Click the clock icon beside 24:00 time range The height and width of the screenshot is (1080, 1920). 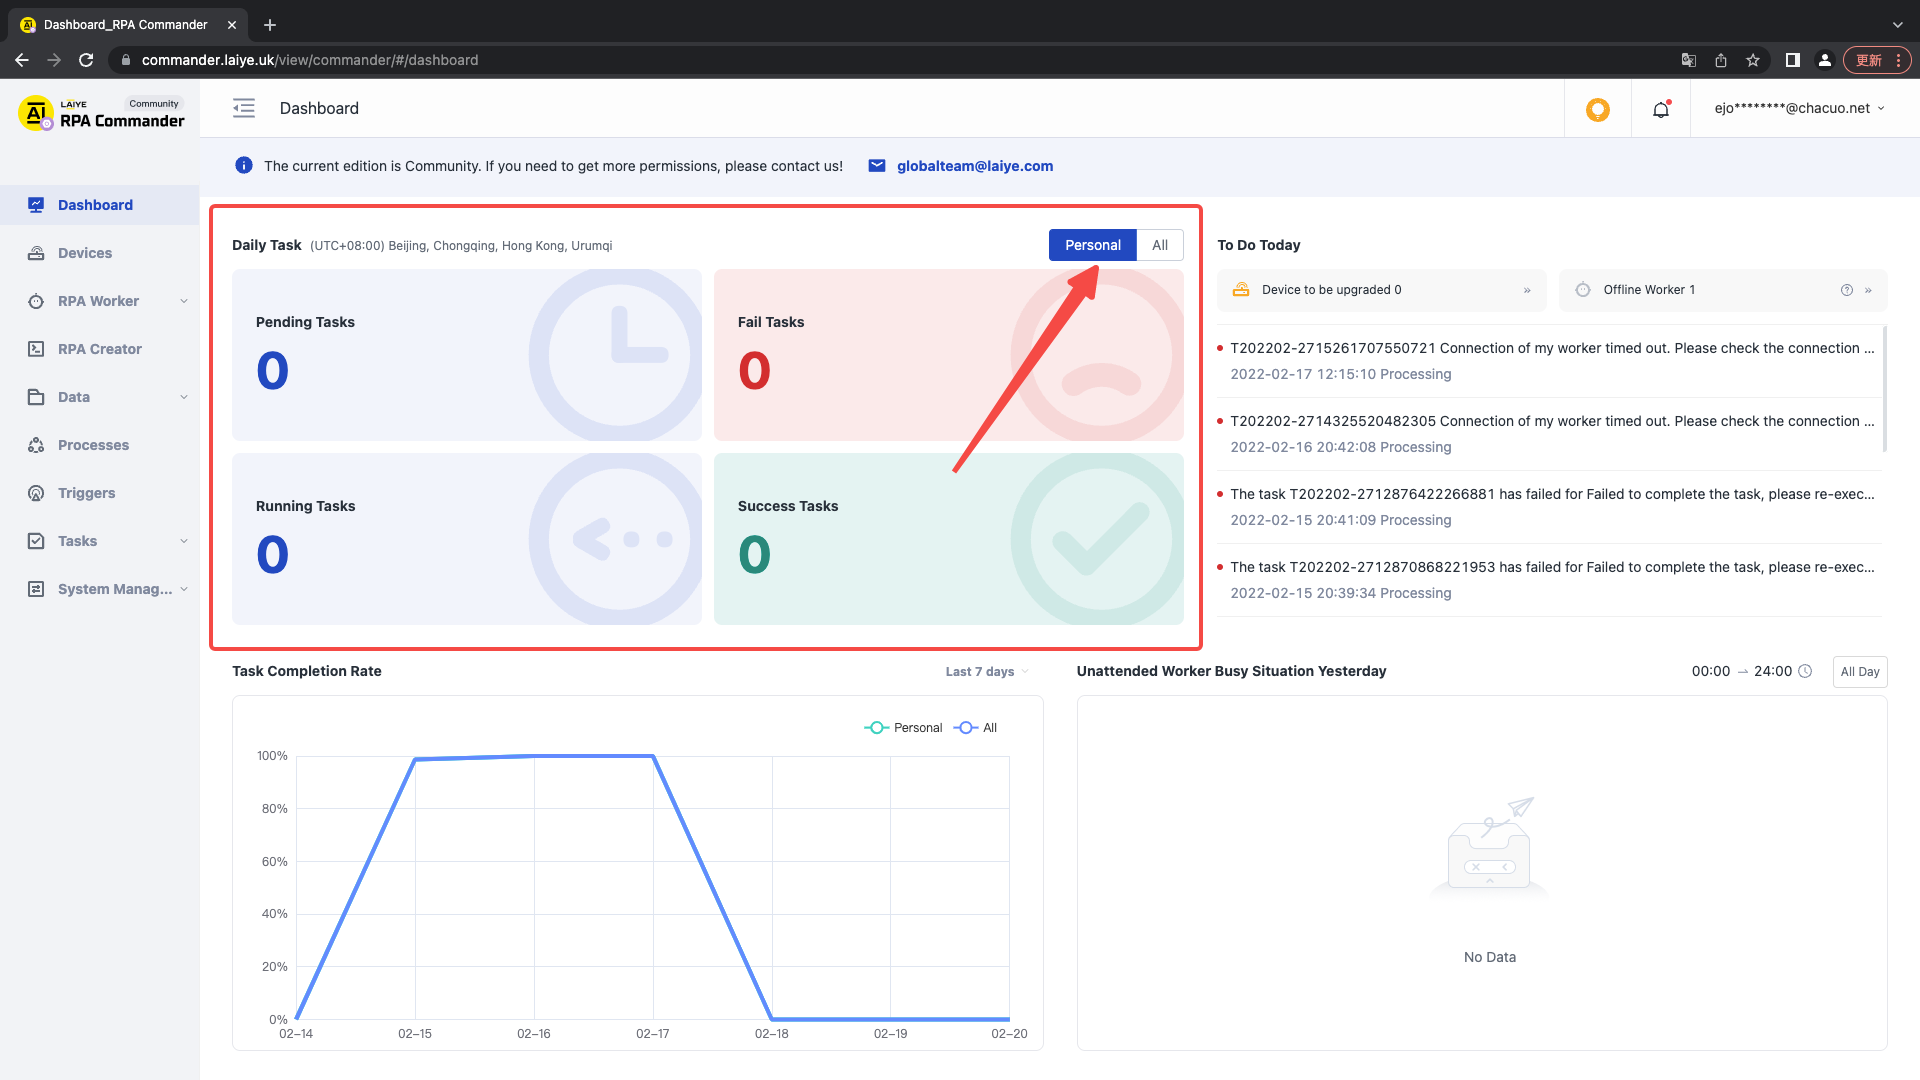click(1805, 671)
